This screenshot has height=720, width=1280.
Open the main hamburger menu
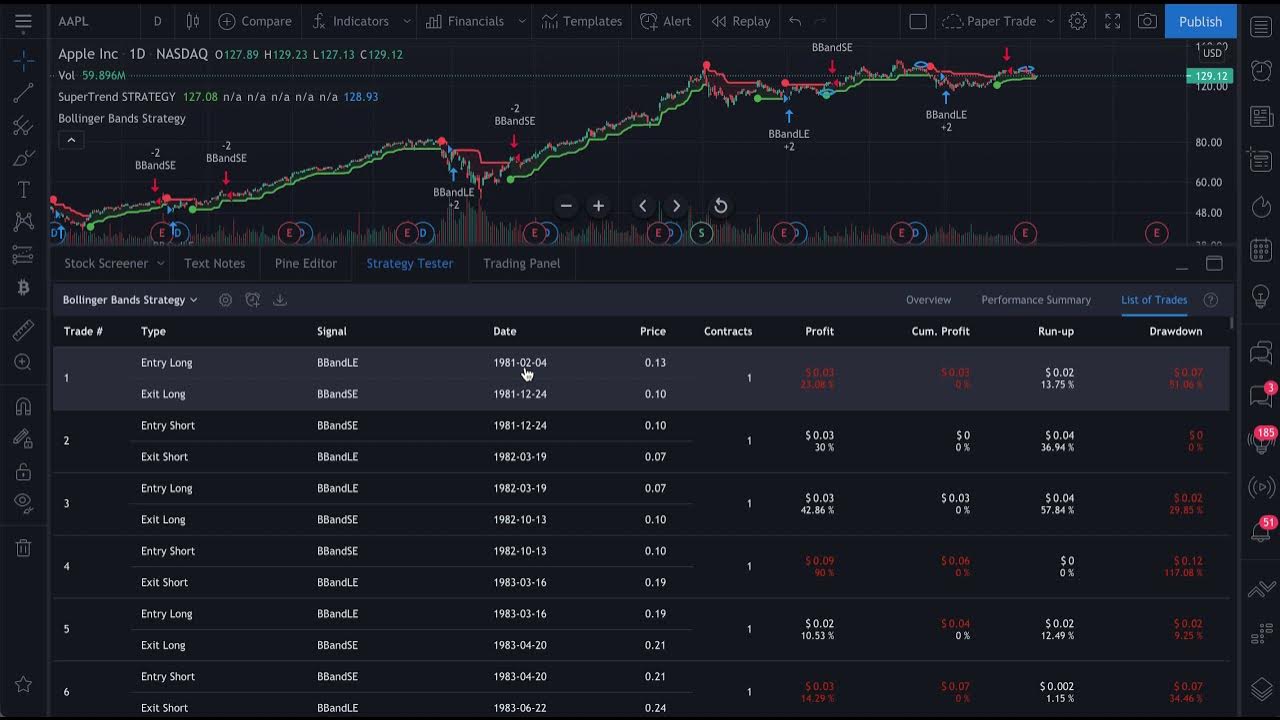tap(23, 21)
